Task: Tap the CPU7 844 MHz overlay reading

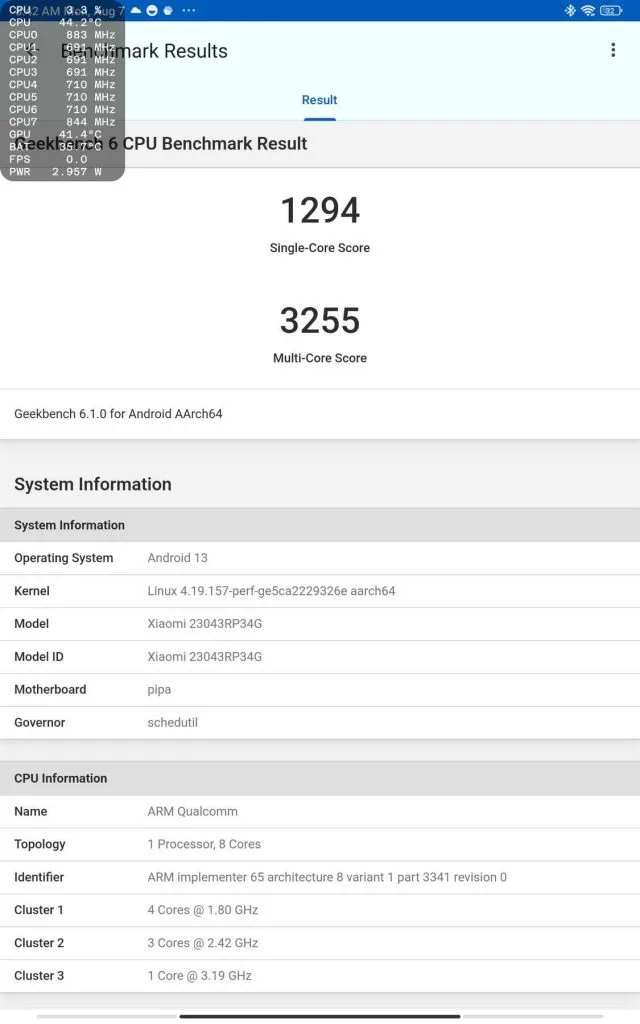Action: 62,122
